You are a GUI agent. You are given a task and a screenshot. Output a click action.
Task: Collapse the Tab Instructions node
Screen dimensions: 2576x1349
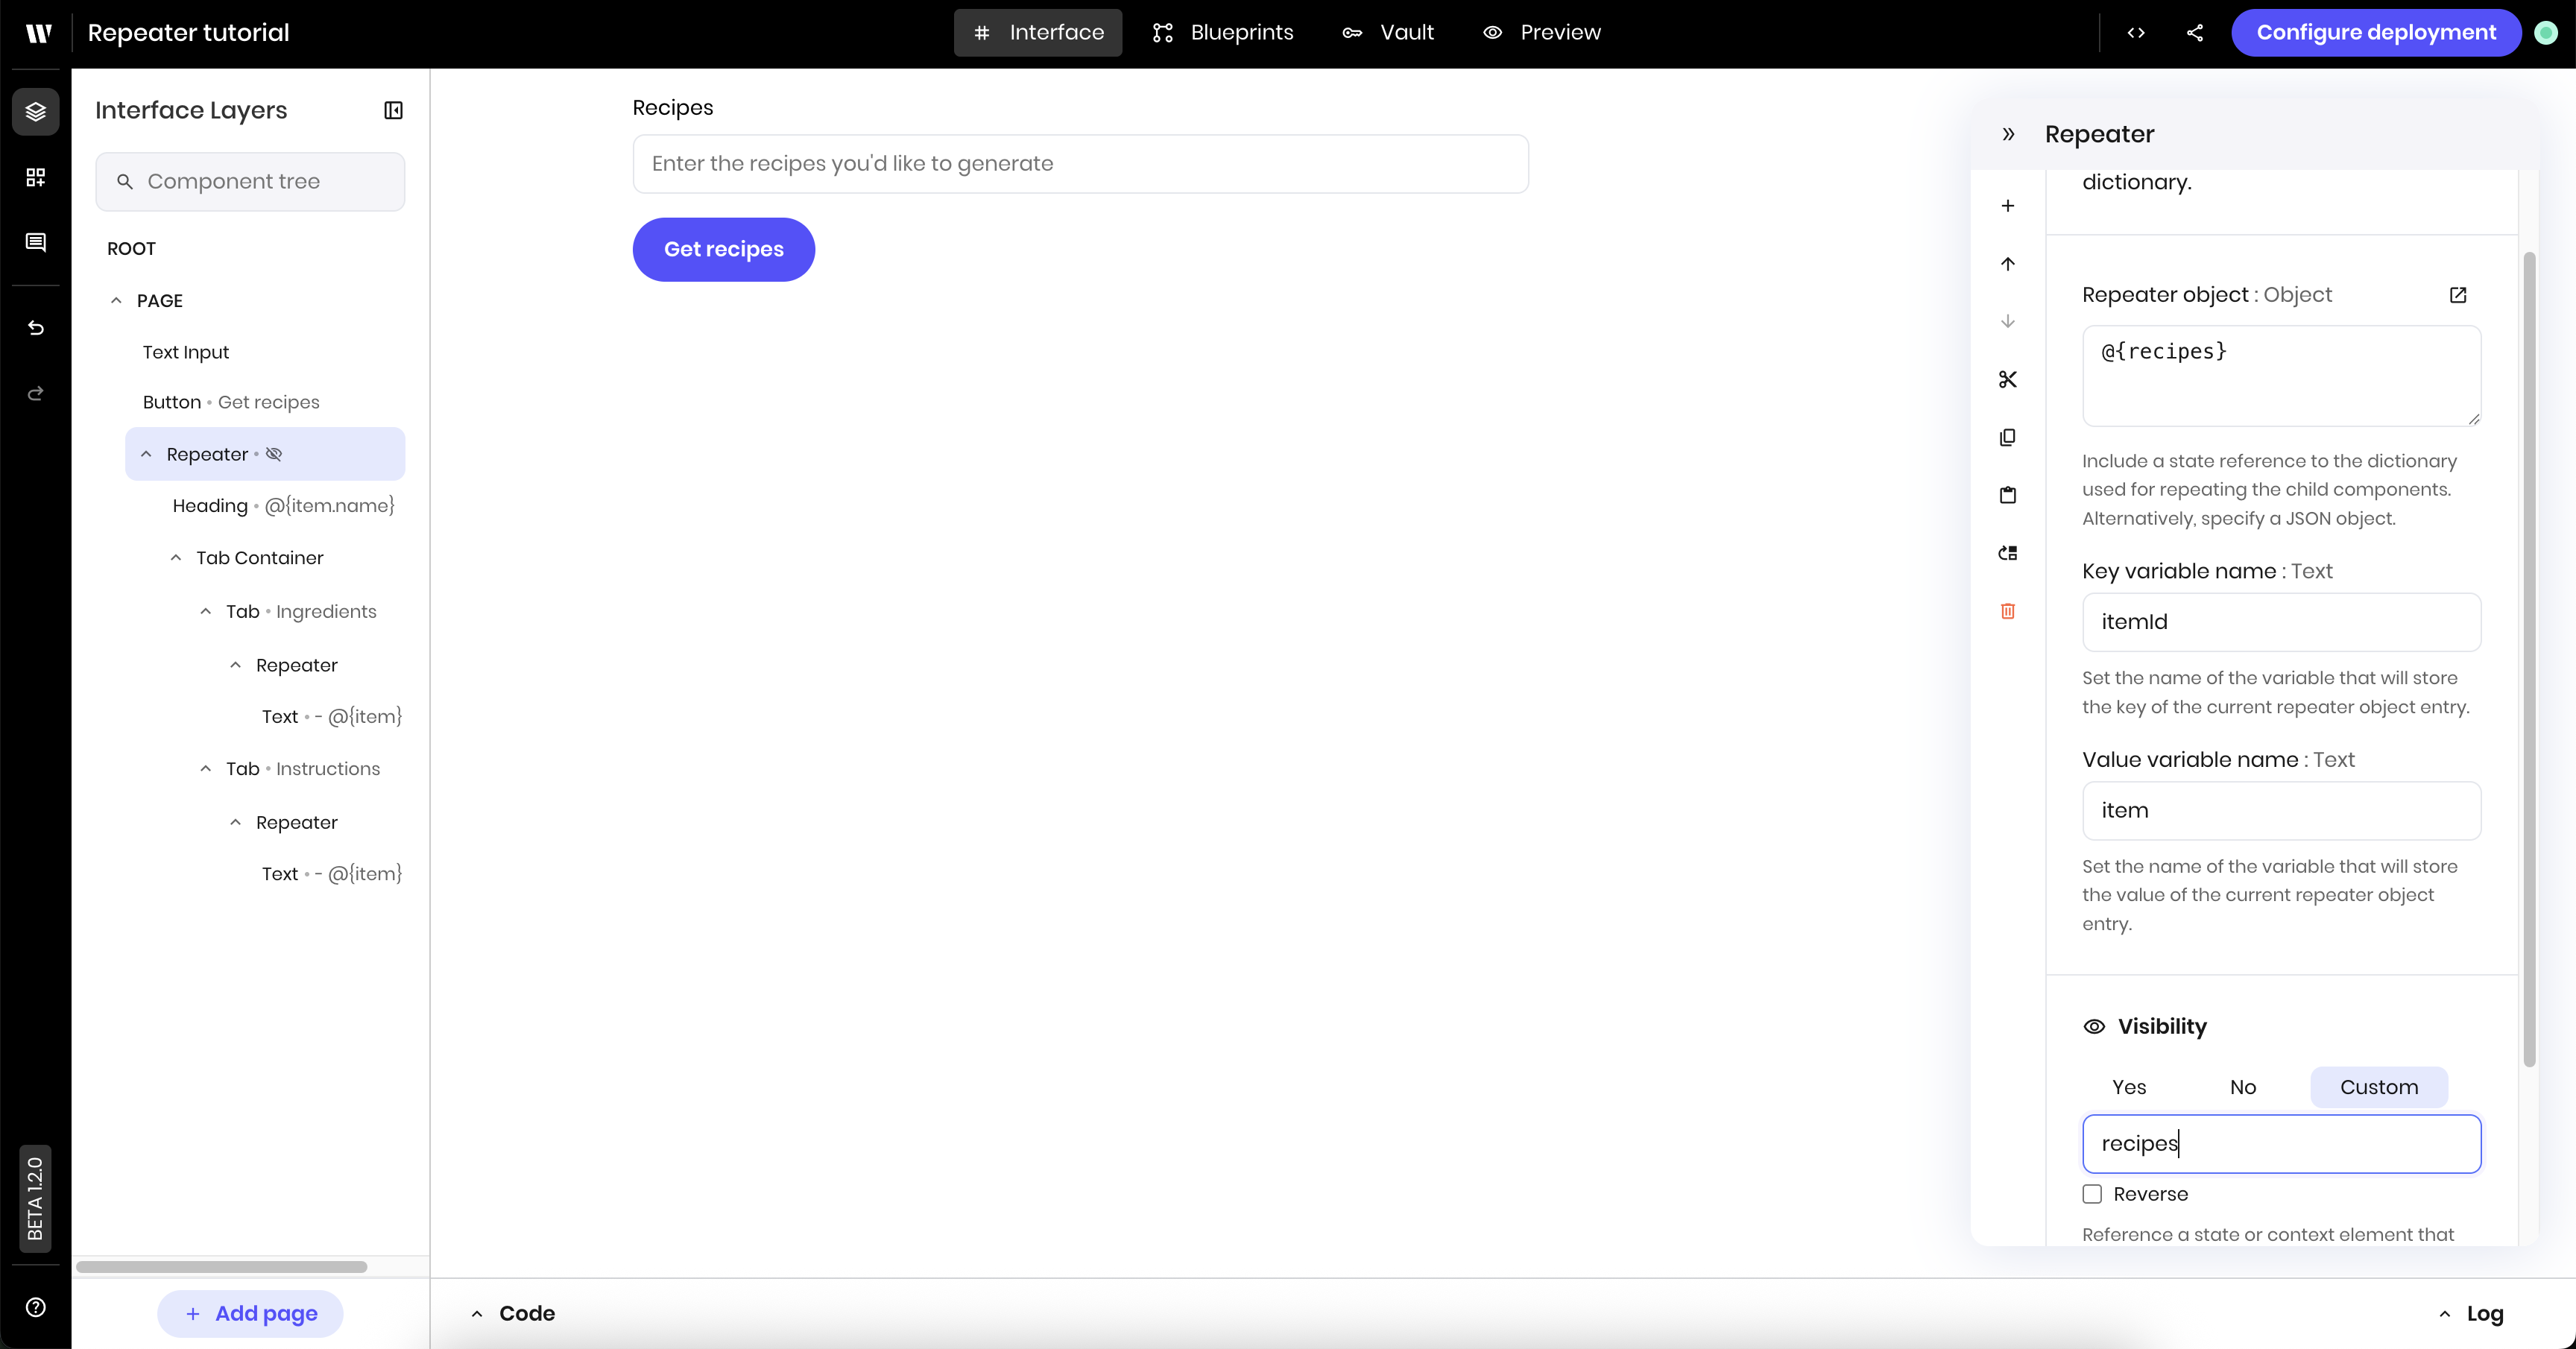(x=206, y=769)
